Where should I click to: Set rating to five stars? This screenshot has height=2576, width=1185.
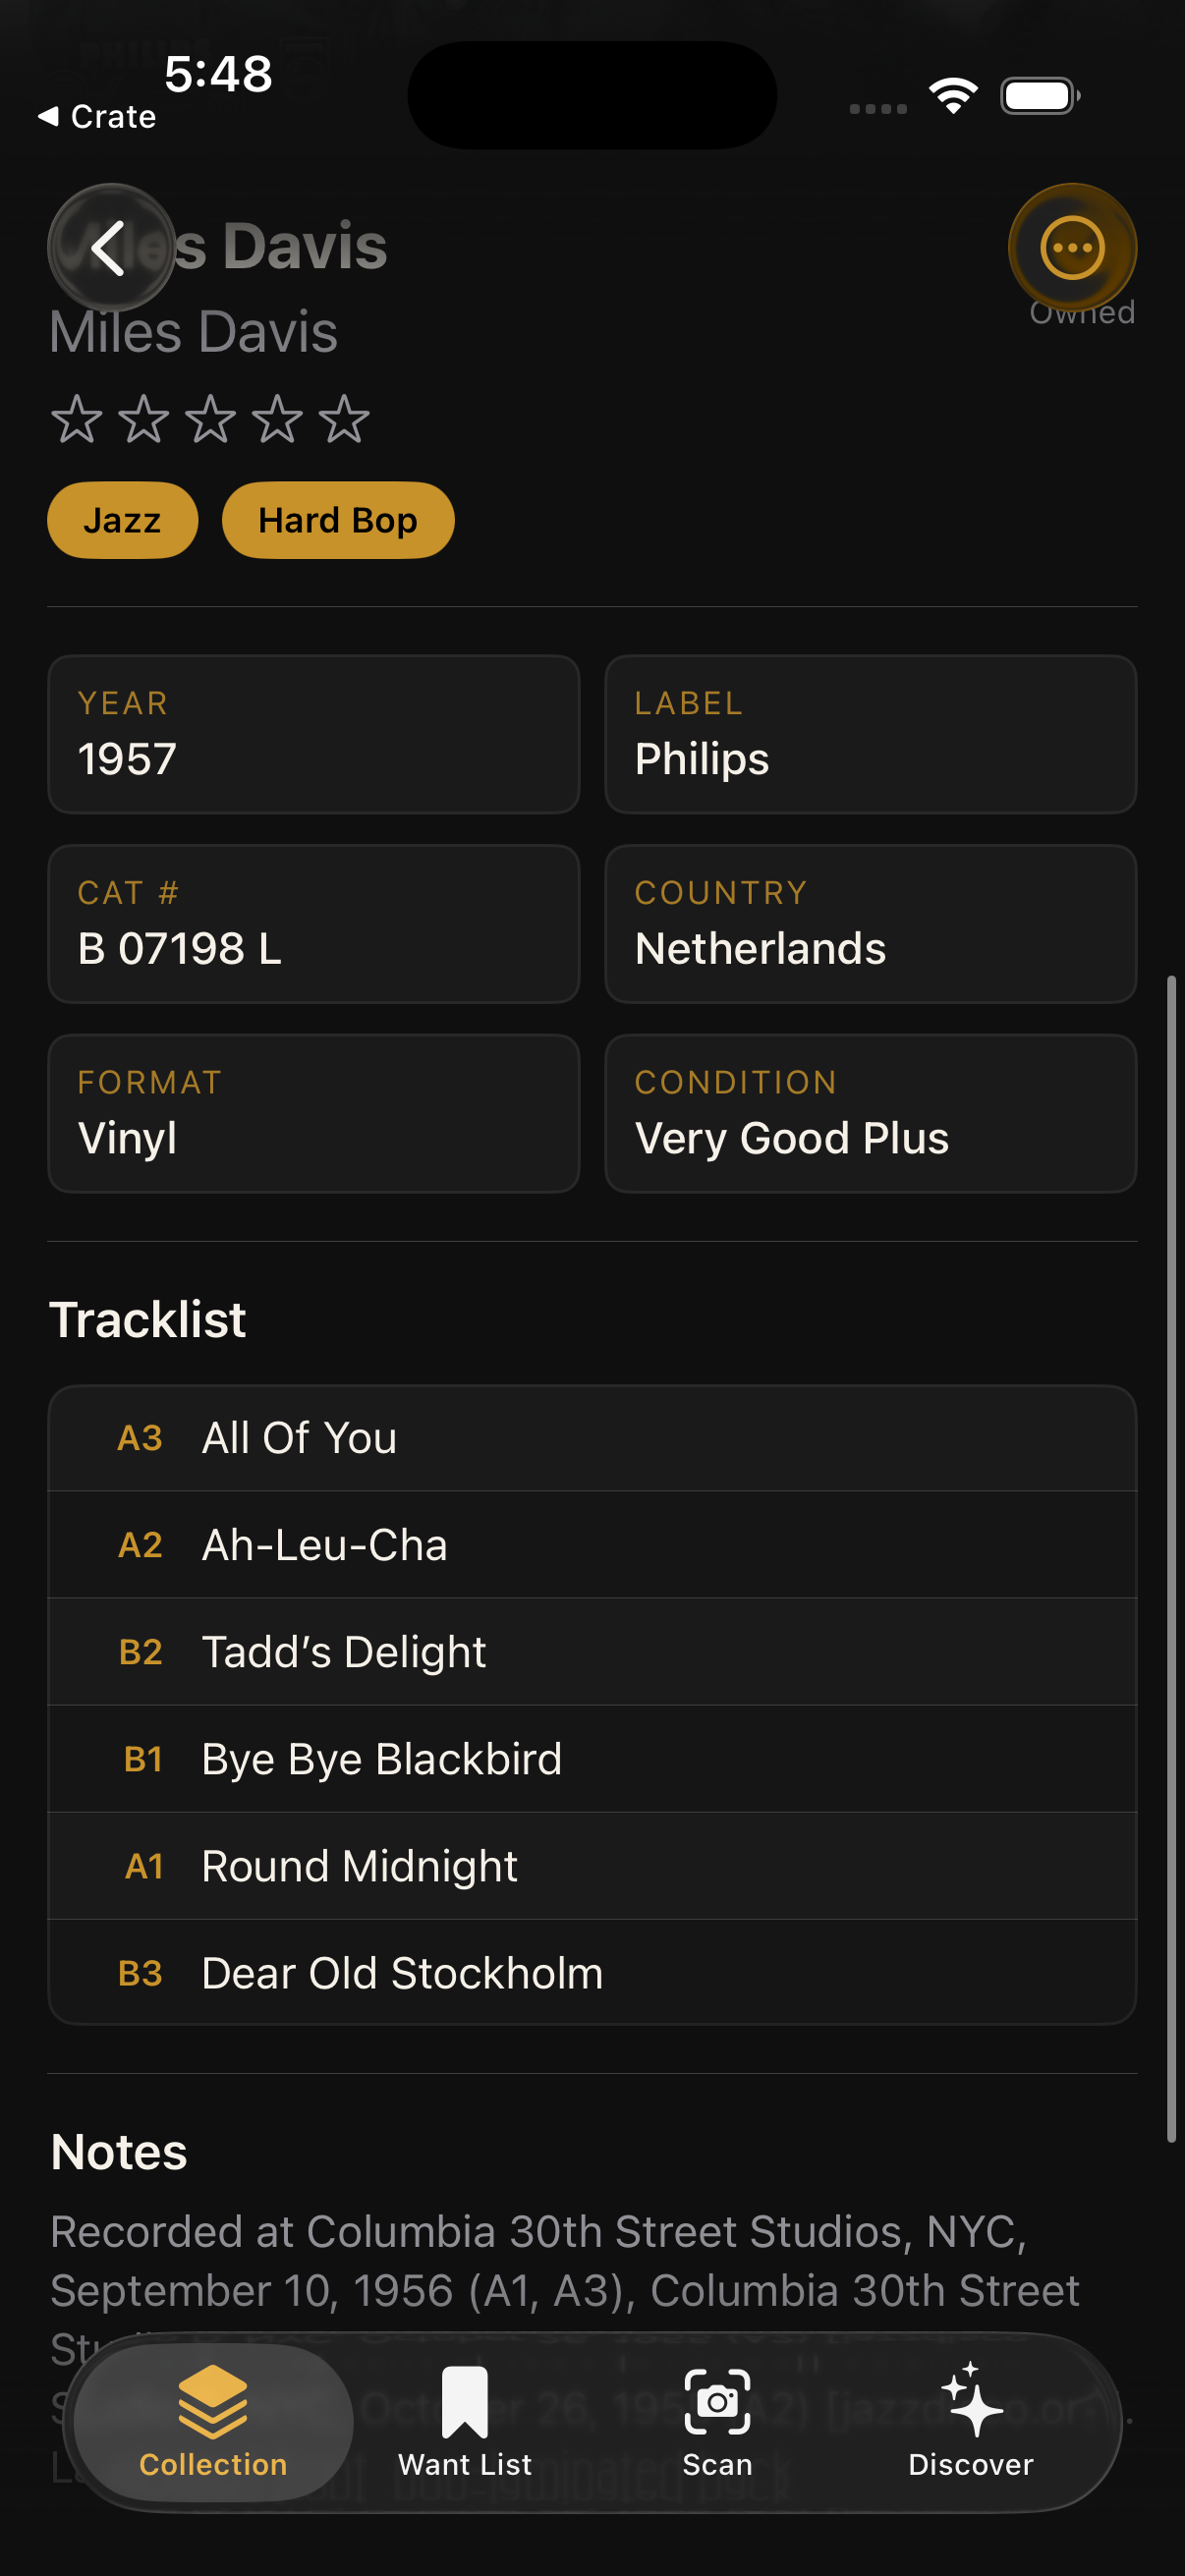click(344, 420)
